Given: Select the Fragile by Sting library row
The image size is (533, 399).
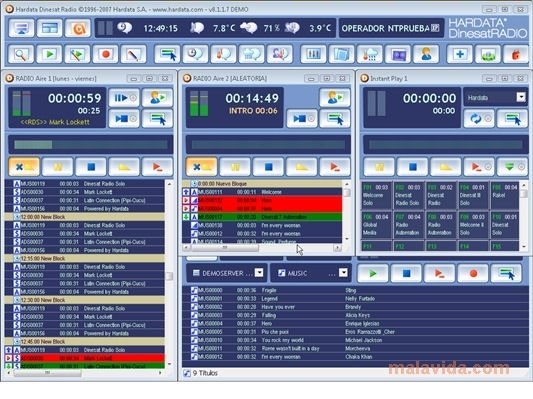Looking at the screenshot, I should [355, 290].
